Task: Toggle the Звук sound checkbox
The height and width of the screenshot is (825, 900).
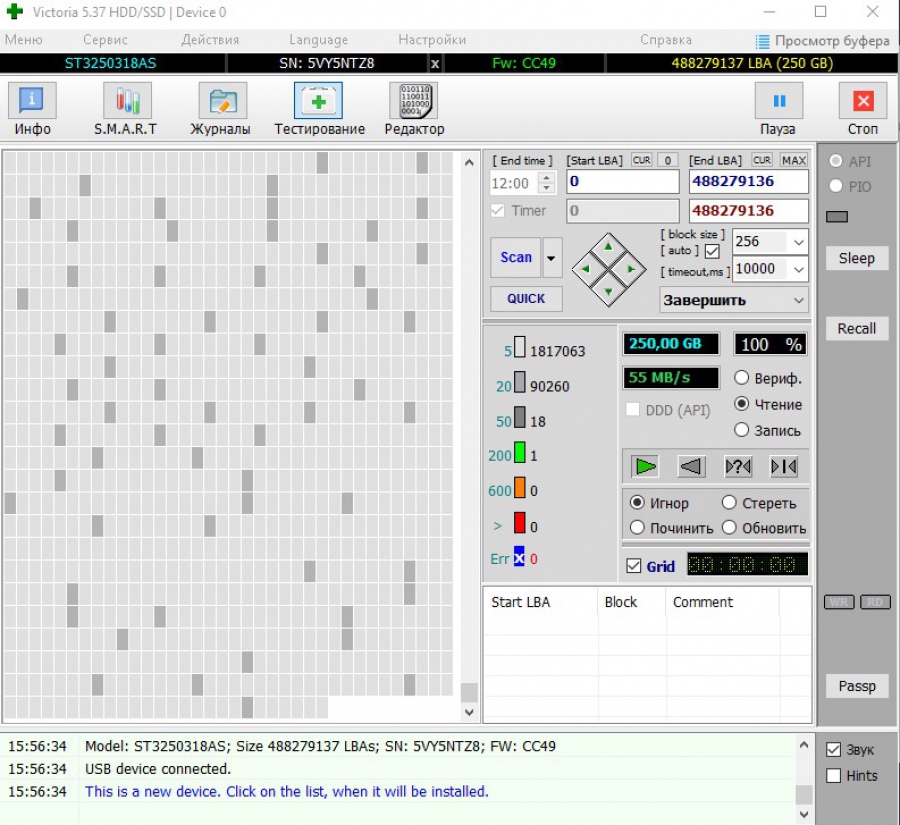Action: (833, 750)
